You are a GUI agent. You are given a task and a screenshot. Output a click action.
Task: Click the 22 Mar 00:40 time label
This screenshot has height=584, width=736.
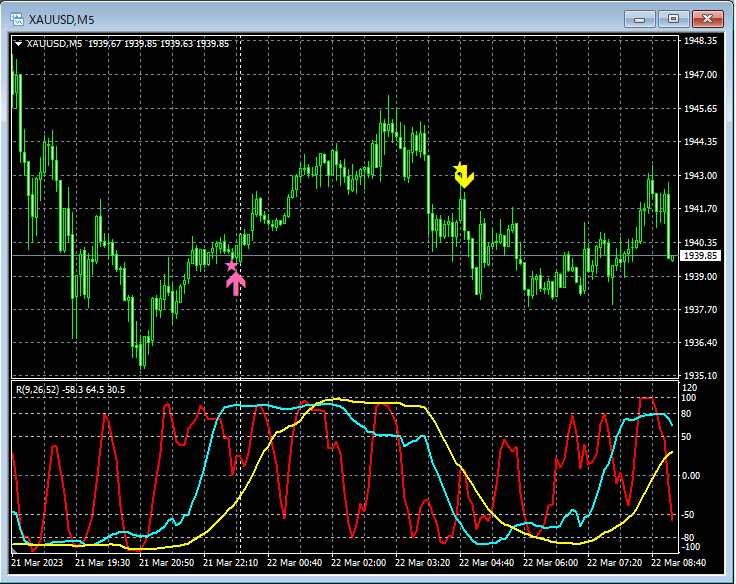click(x=294, y=562)
